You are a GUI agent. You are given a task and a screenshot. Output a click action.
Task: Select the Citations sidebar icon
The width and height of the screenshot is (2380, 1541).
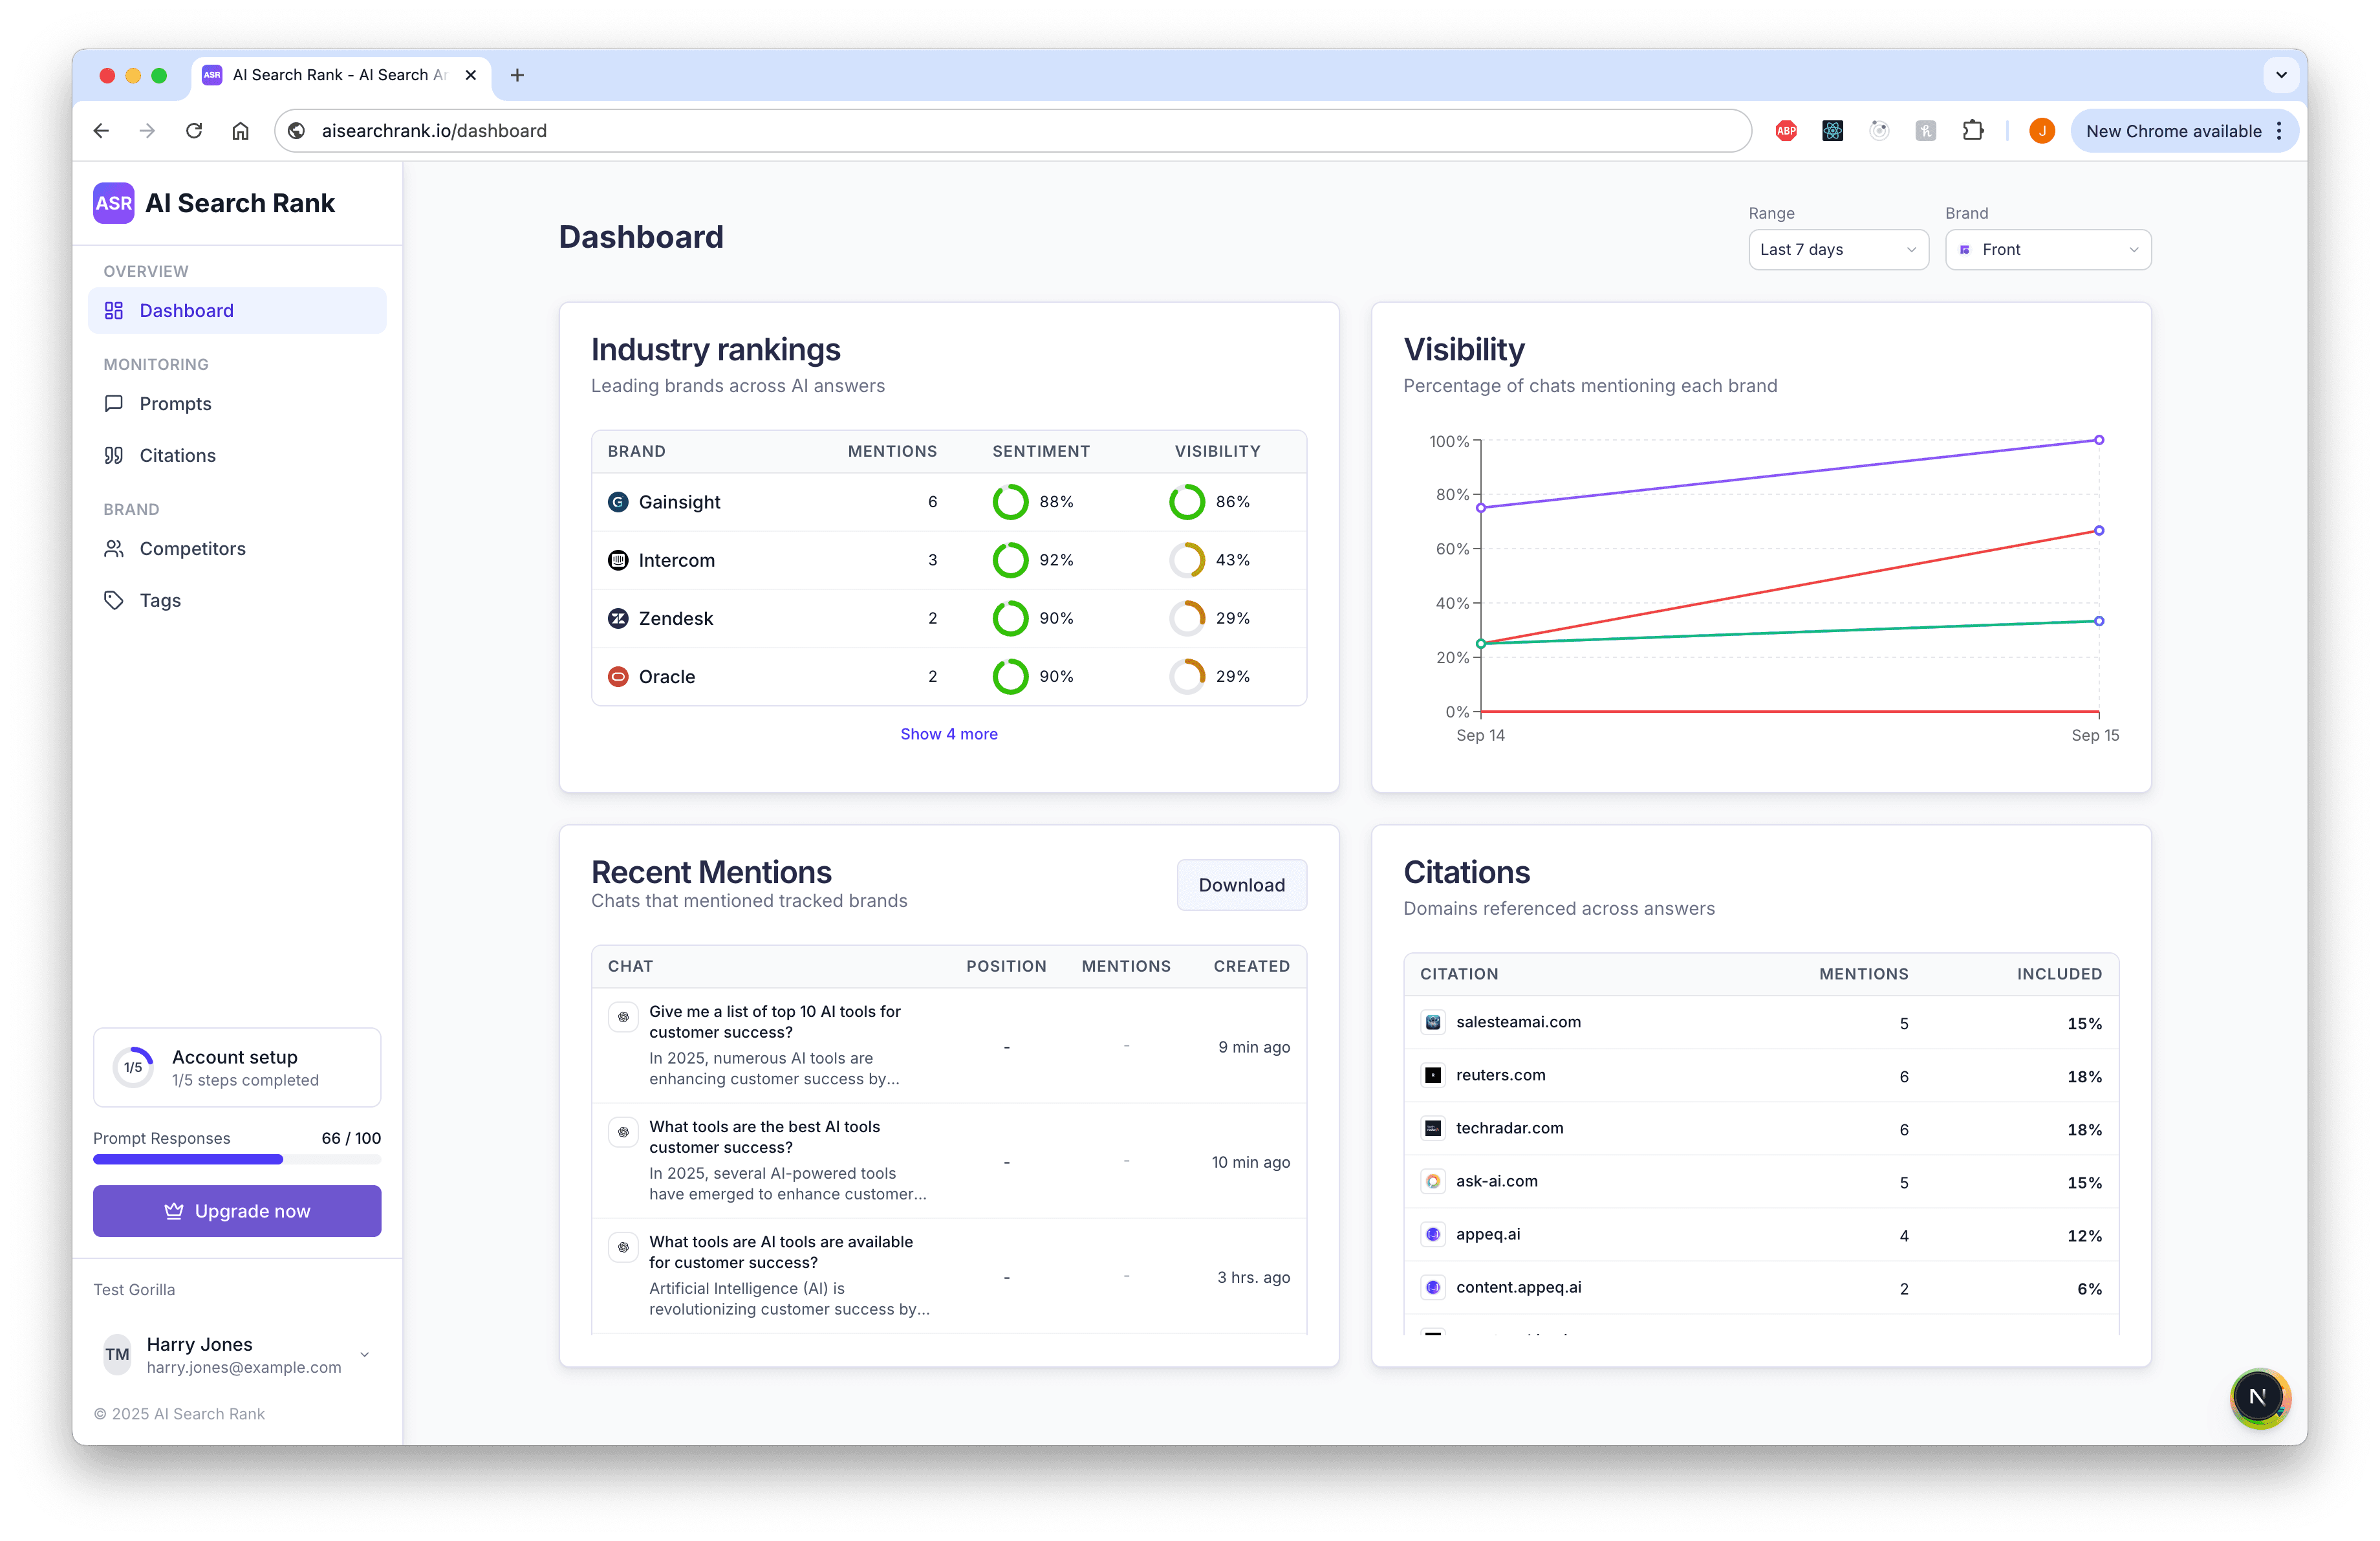(115, 455)
